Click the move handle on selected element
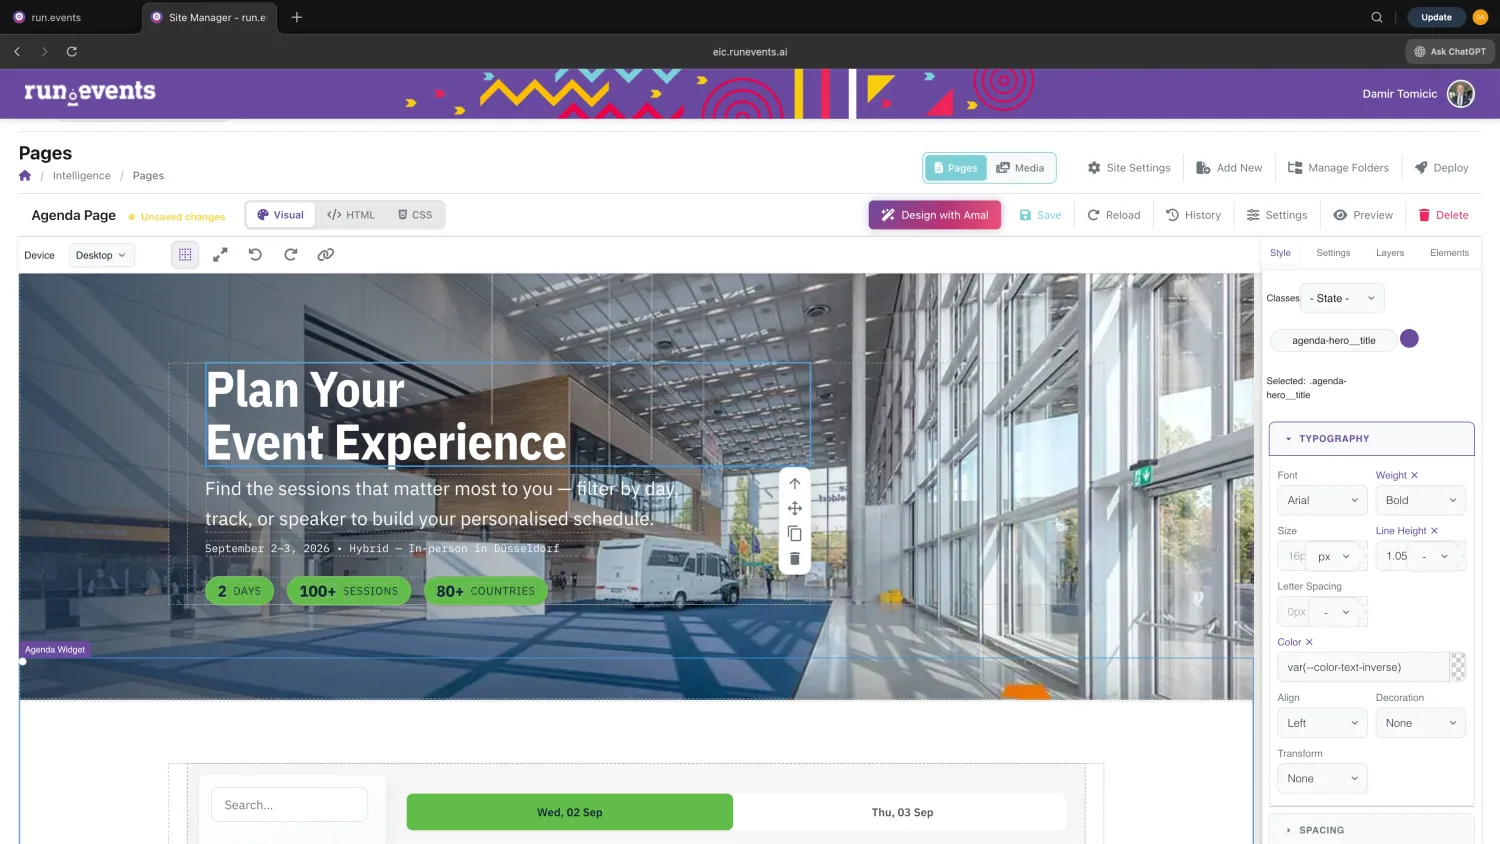Viewport: 1500px width, 844px height. pos(795,509)
